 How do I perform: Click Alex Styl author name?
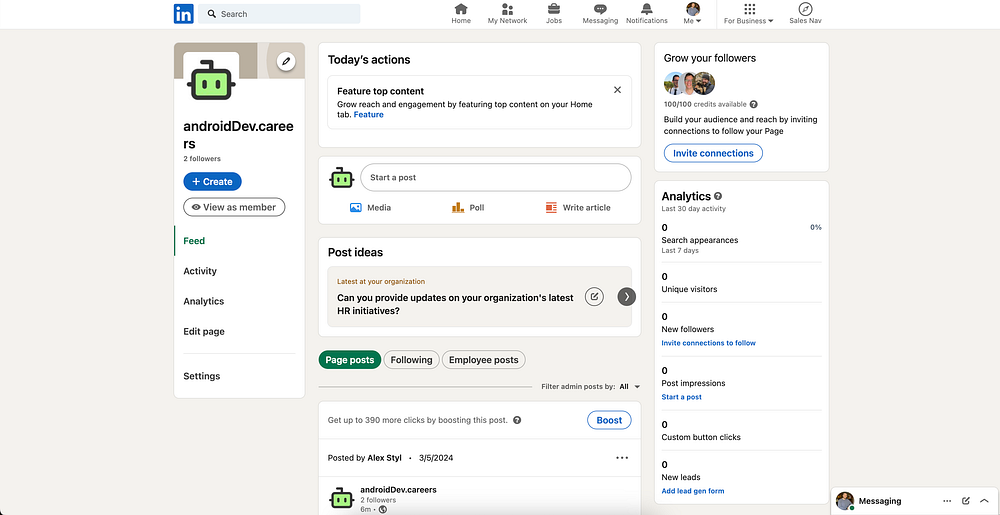385,458
